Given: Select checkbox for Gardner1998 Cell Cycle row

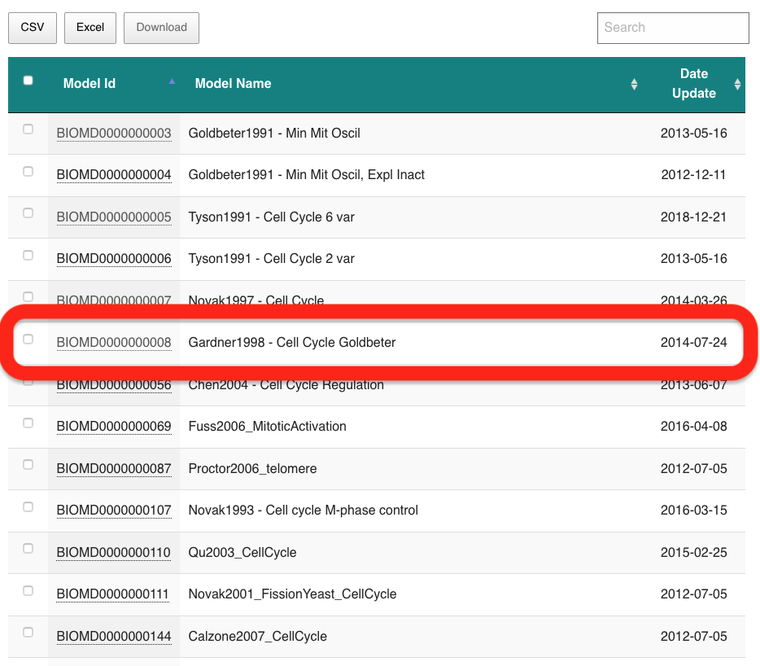Looking at the screenshot, I should (28, 339).
